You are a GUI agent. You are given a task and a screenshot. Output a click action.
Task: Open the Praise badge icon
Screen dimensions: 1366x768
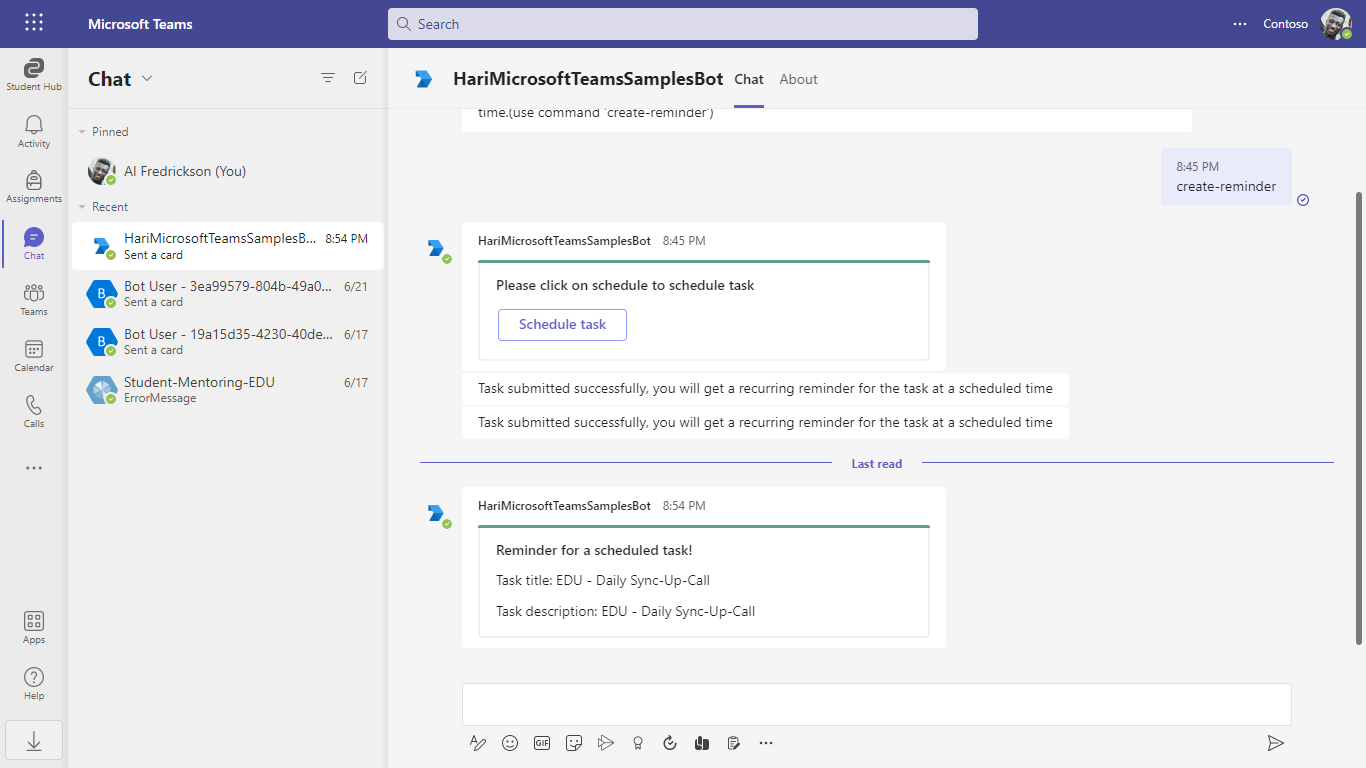pos(638,743)
